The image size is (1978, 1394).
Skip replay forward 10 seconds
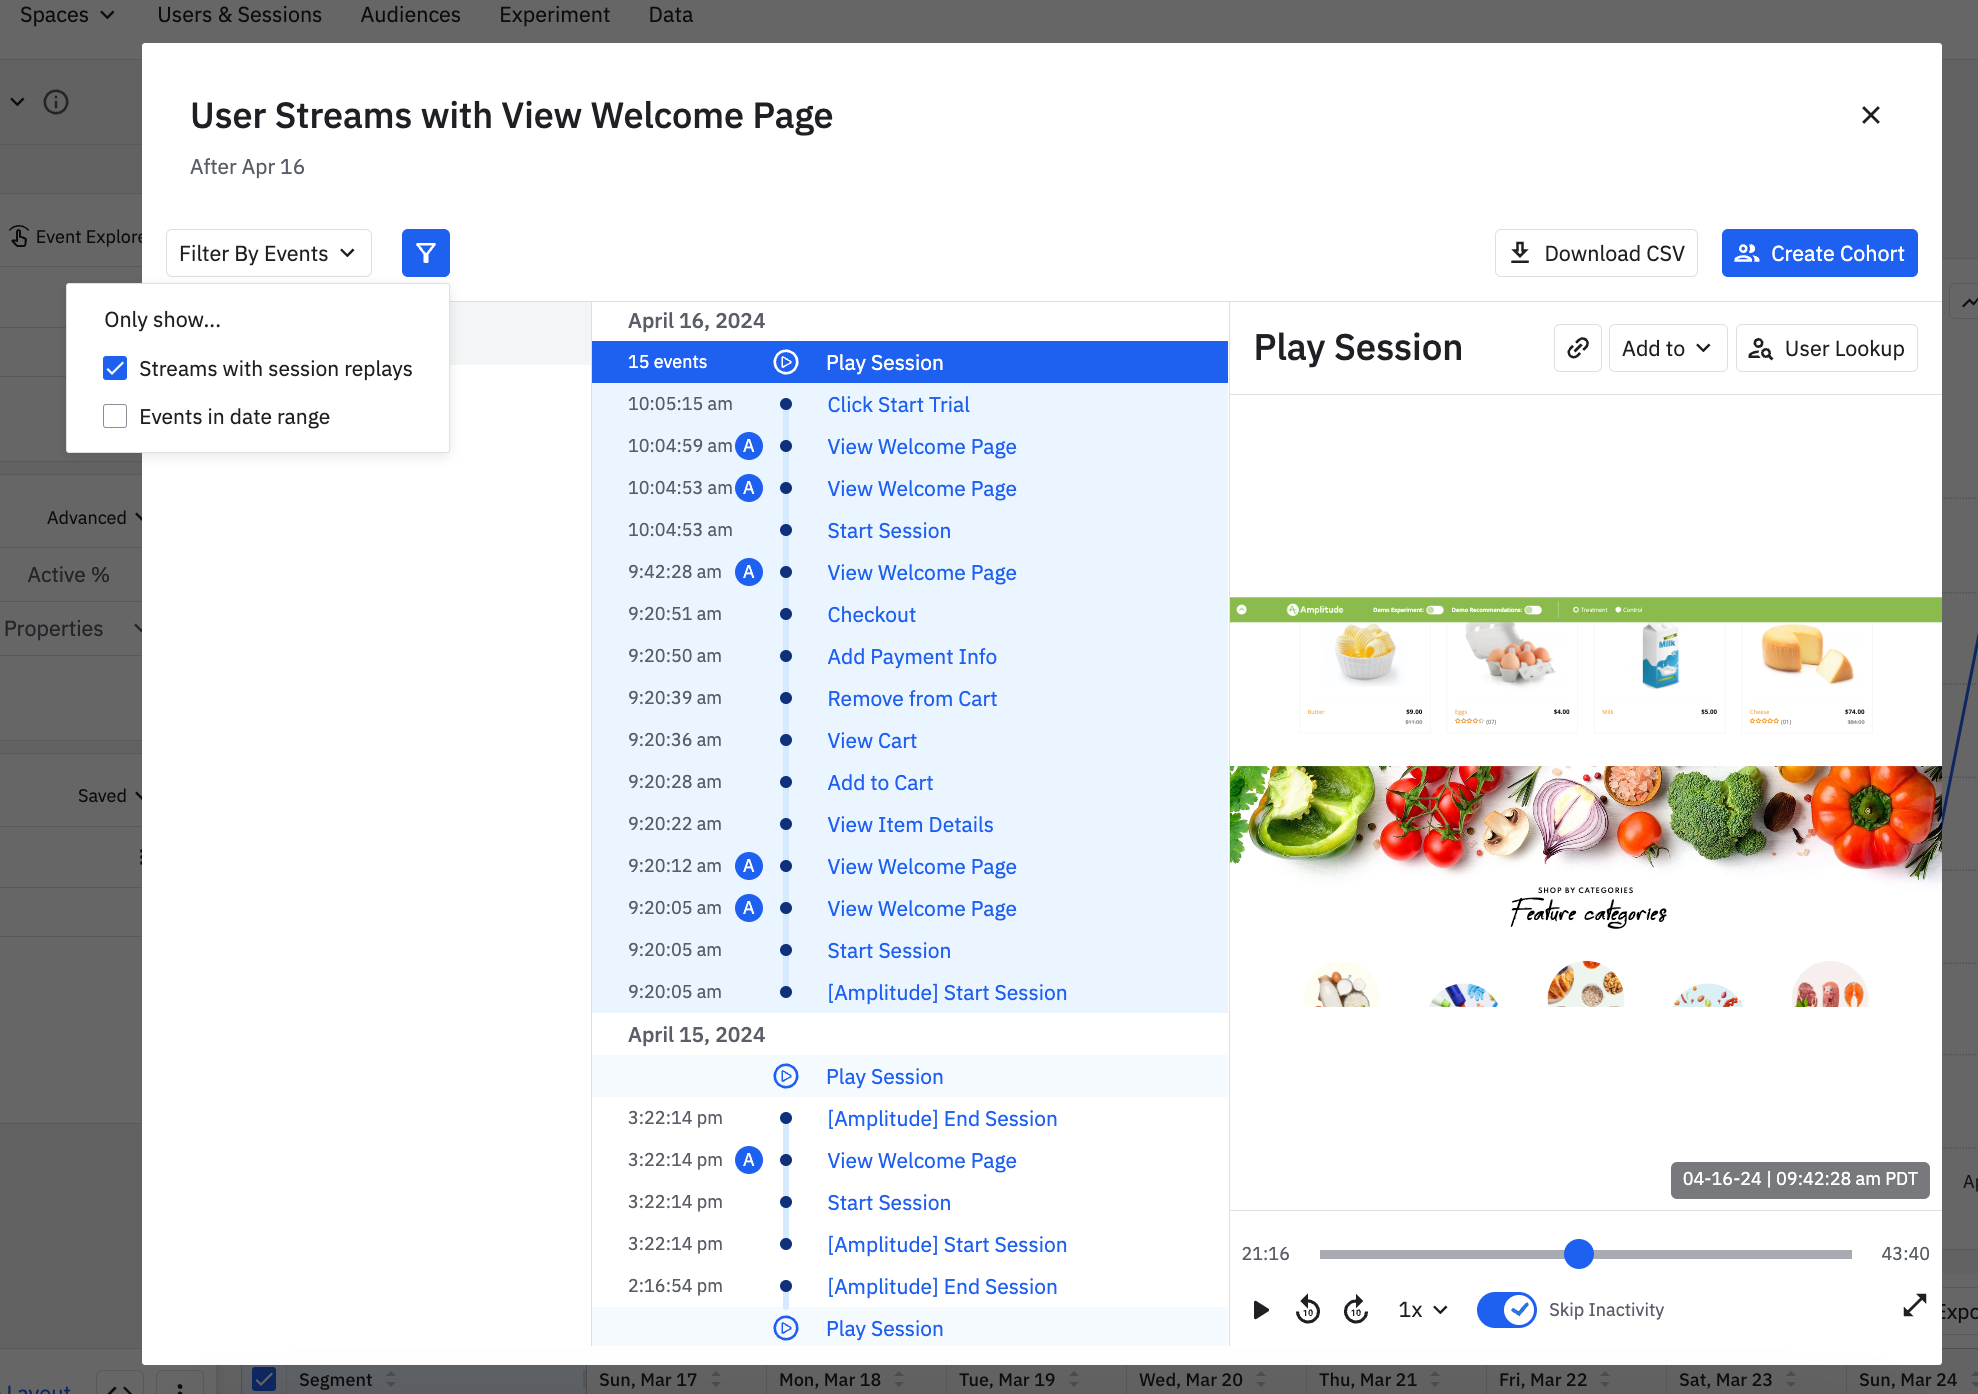(x=1356, y=1310)
